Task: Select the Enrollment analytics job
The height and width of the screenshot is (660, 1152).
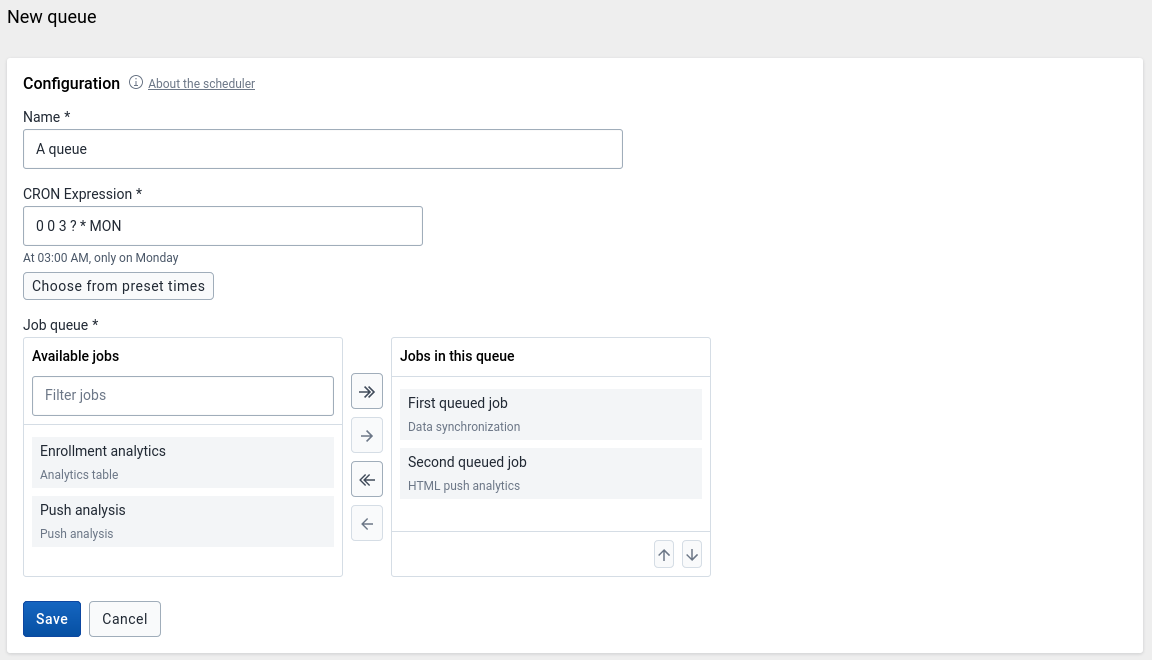Action: (x=183, y=461)
